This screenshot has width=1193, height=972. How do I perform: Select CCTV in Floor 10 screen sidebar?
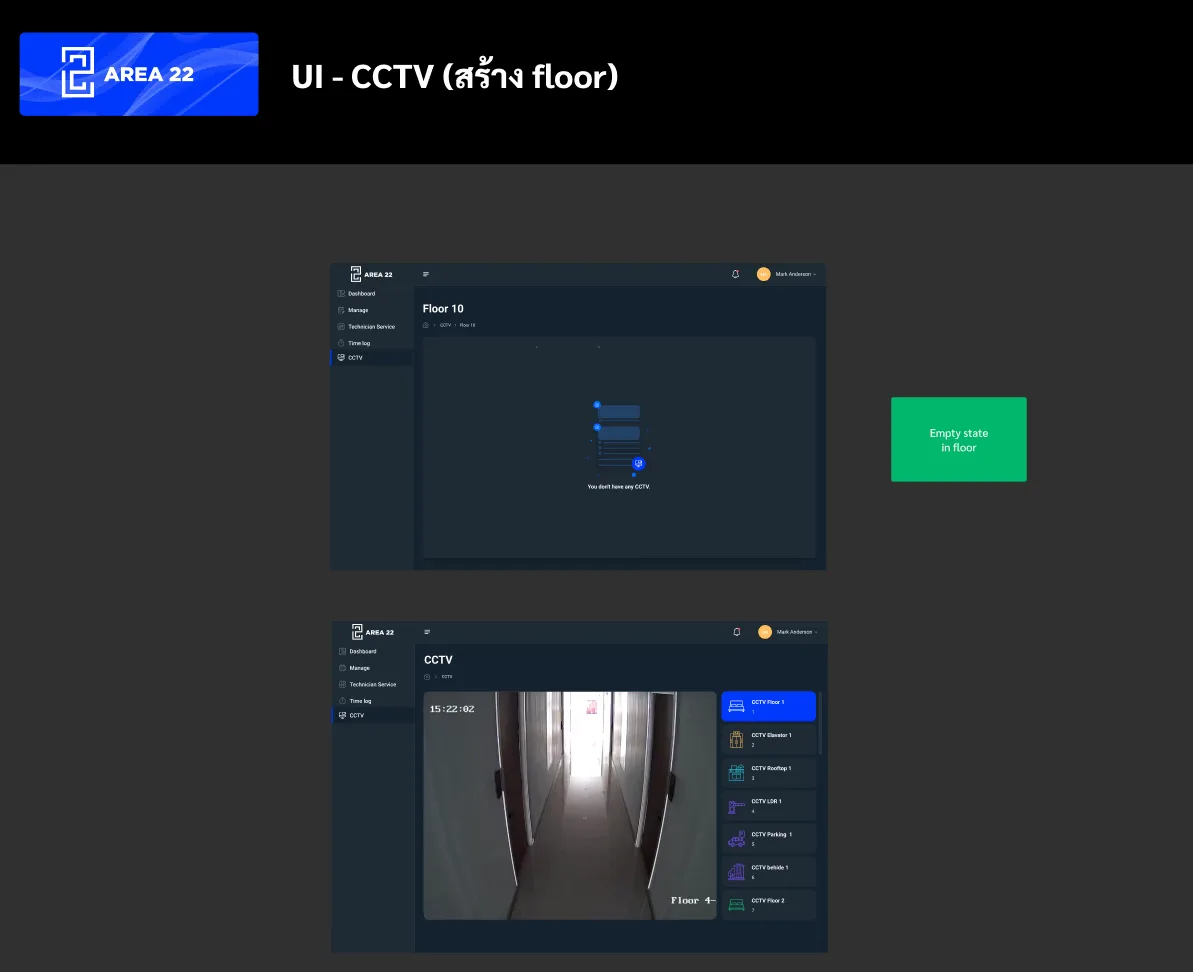372,357
